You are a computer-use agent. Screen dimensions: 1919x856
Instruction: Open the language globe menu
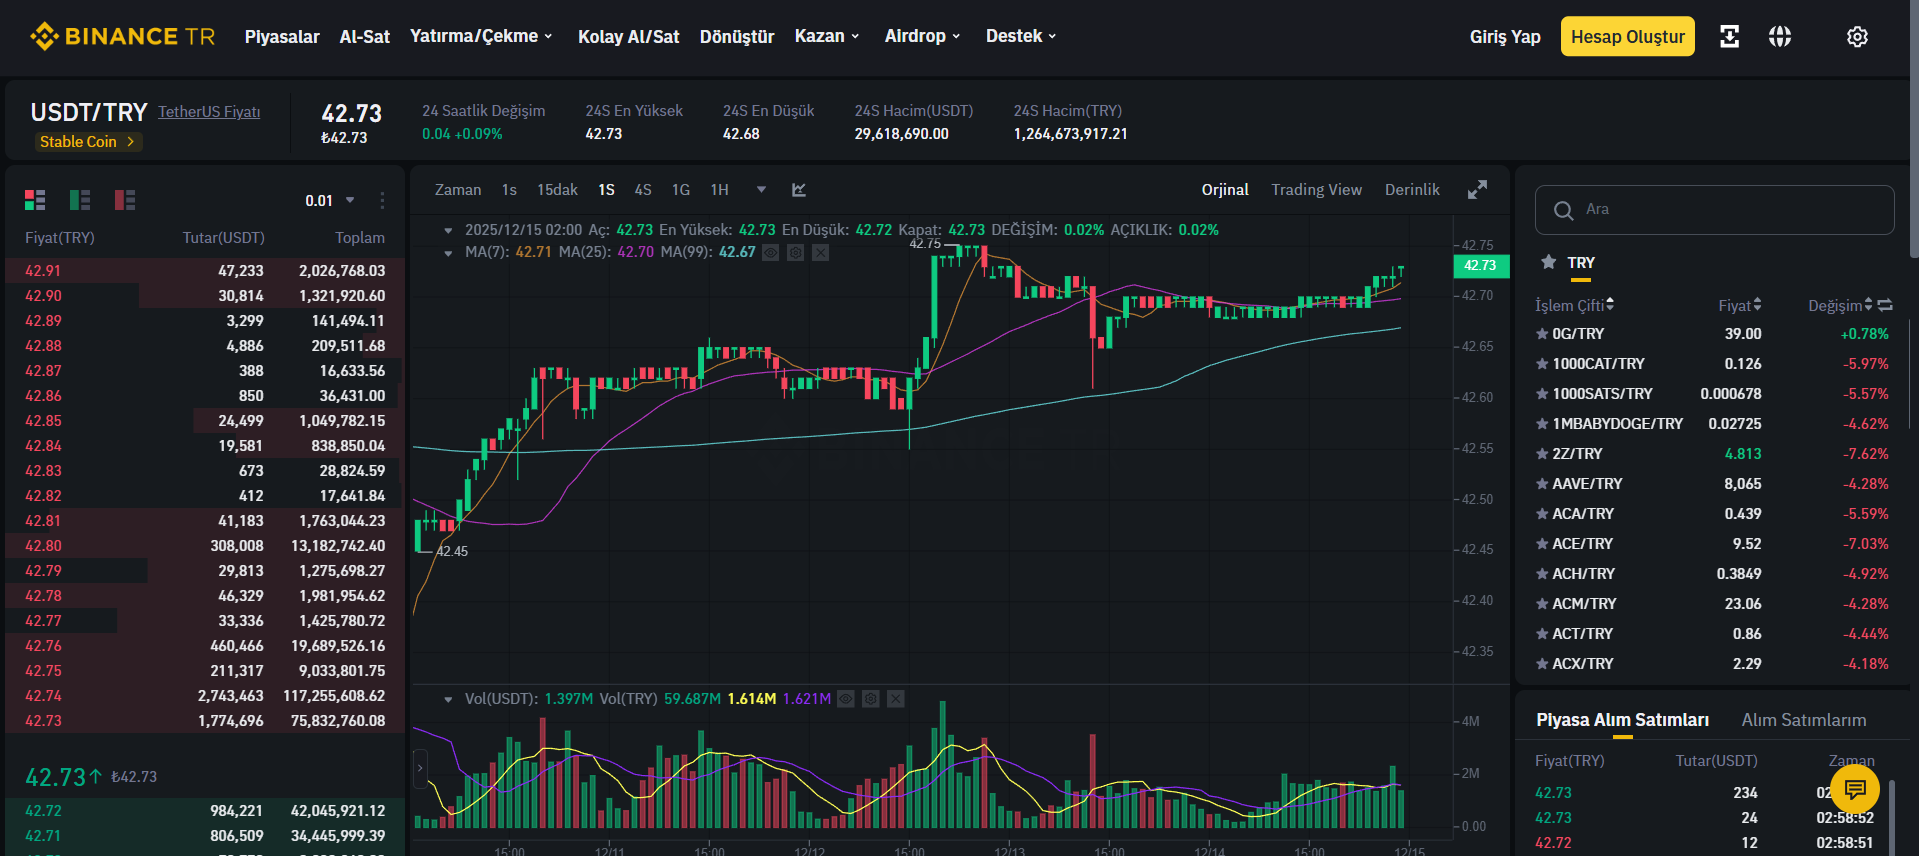[1780, 37]
